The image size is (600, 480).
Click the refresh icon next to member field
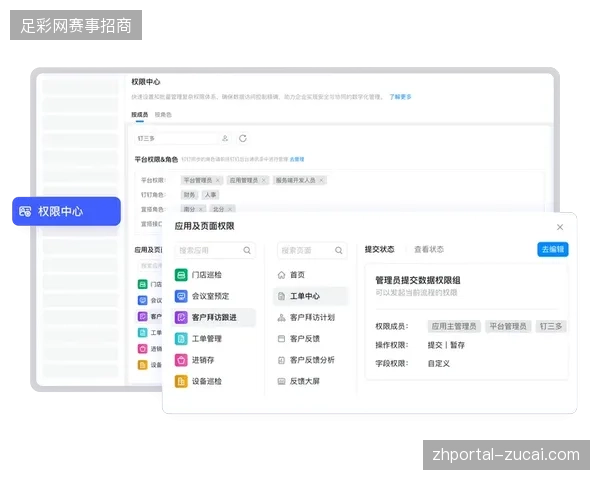pos(243,138)
